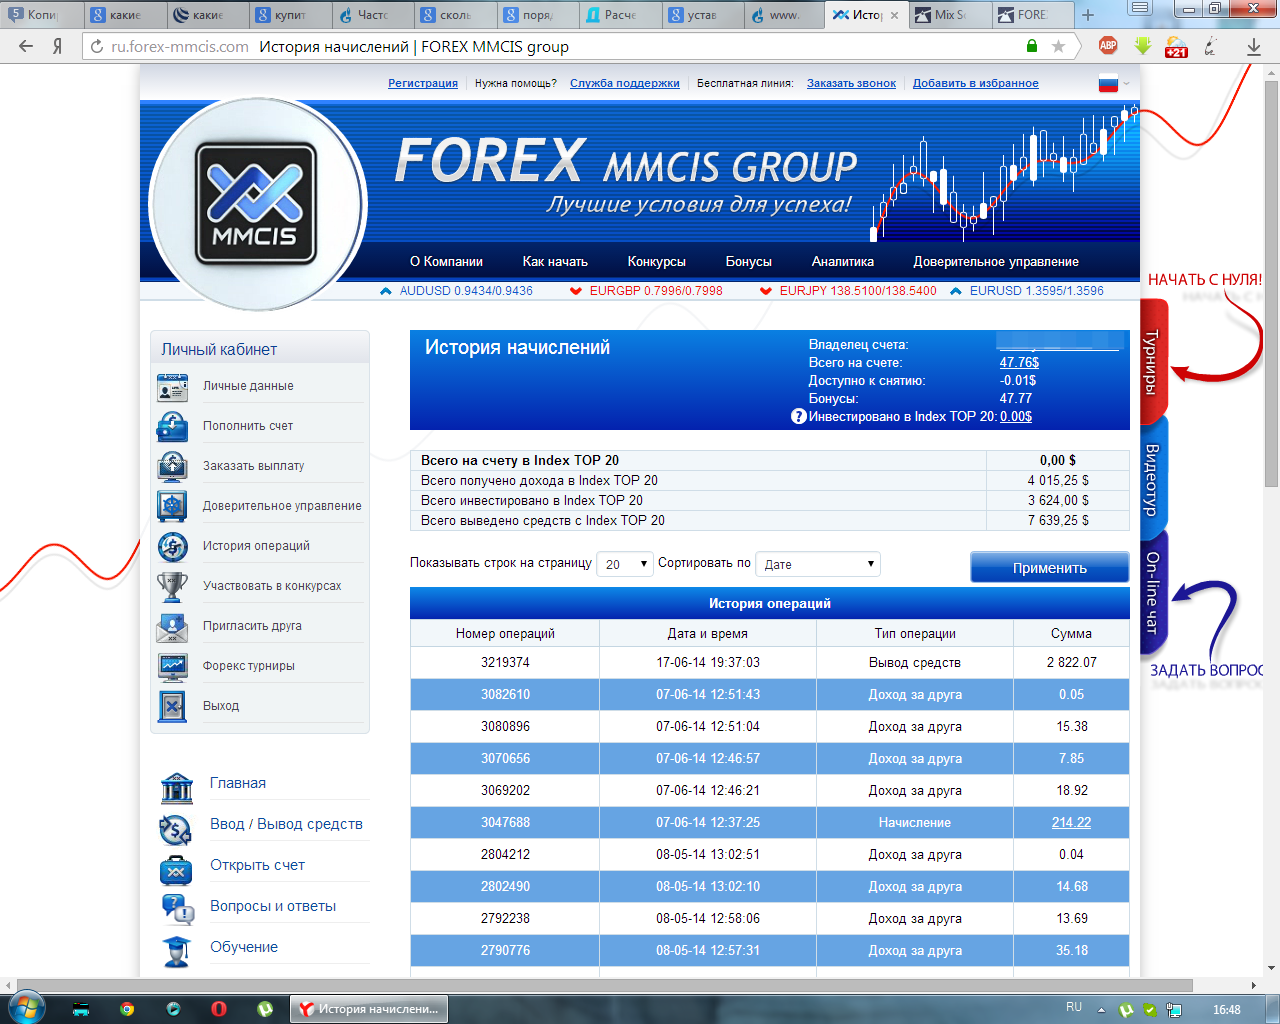
Task: Open the browser downloads arrow icon
Action: (x=1254, y=46)
